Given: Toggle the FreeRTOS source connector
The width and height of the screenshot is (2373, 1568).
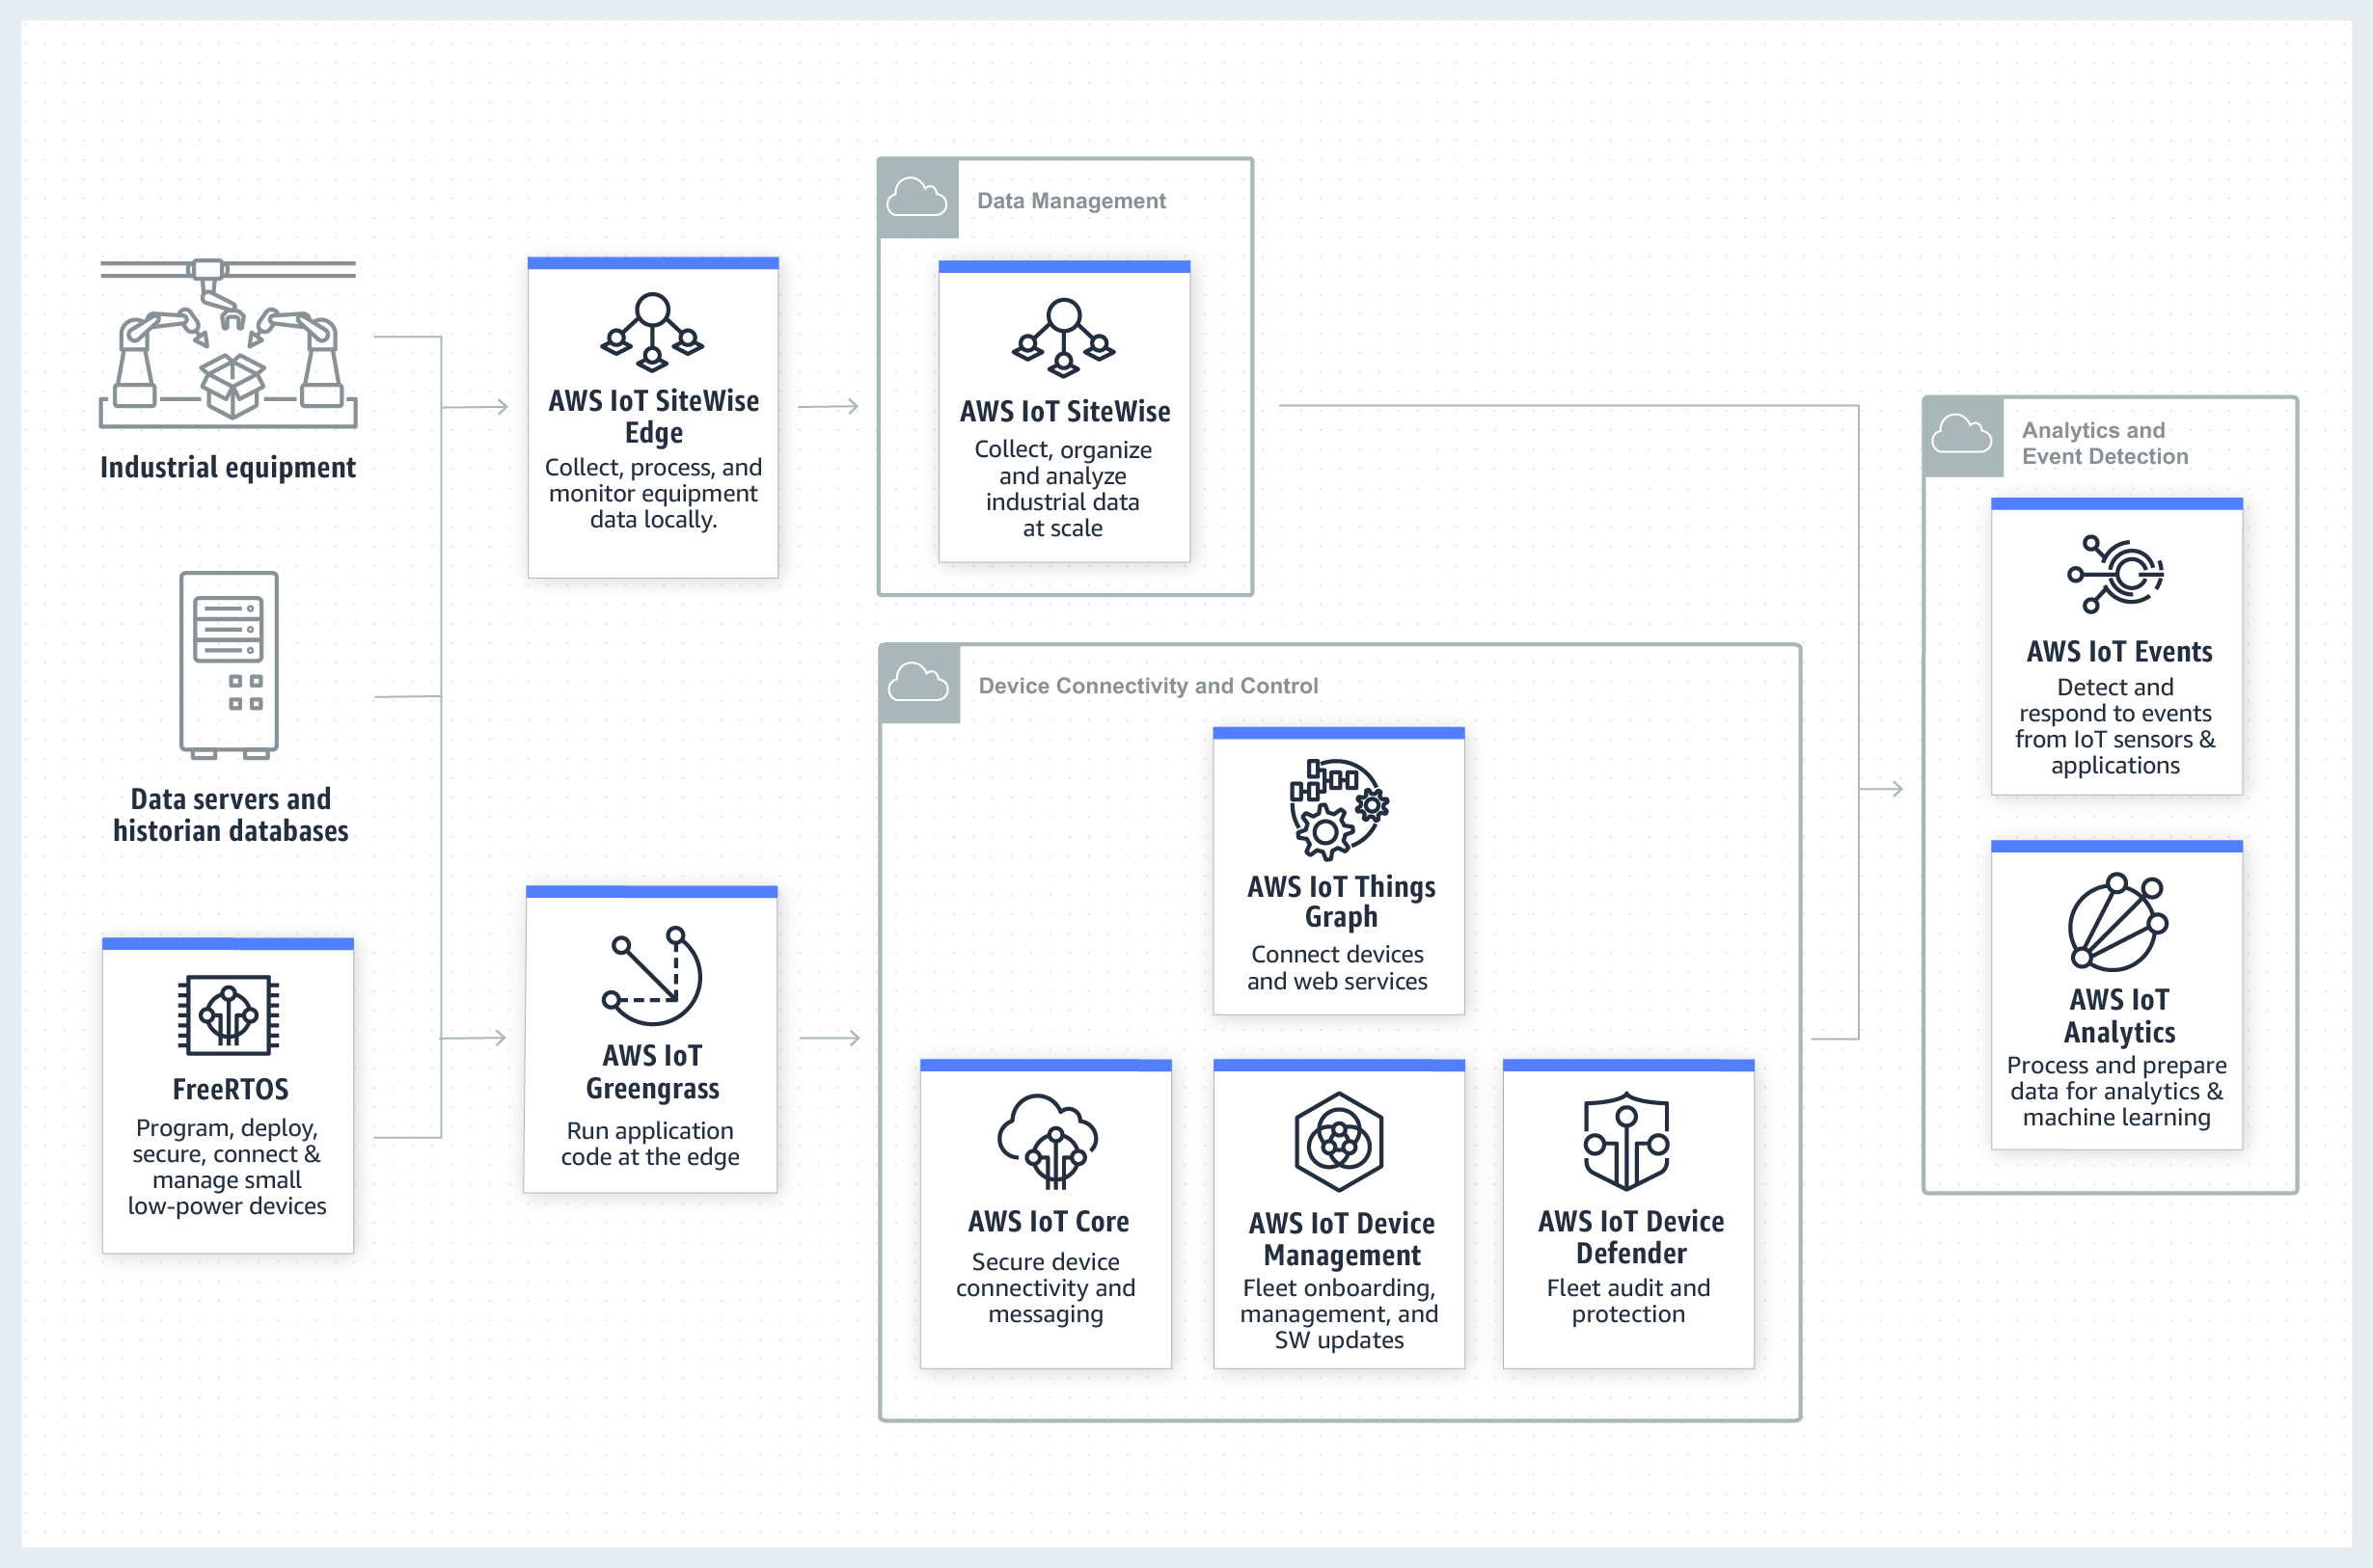Looking at the screenshot, I should coord(374,1136).
